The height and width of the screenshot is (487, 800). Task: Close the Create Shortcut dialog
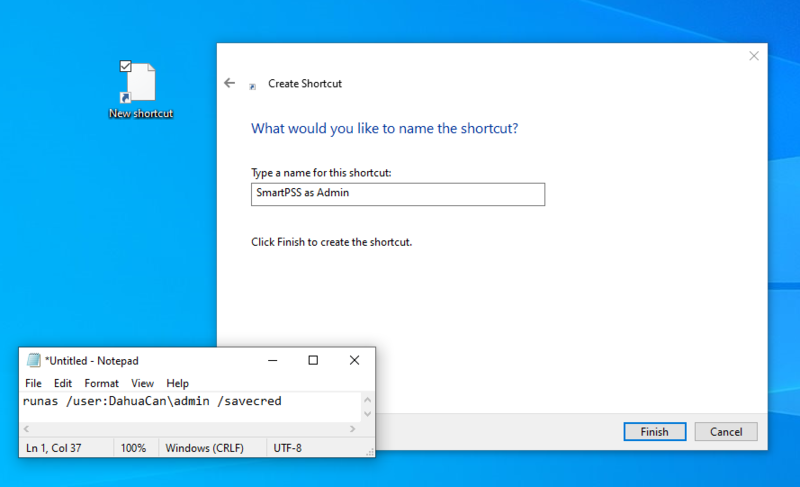coord(754,56)
